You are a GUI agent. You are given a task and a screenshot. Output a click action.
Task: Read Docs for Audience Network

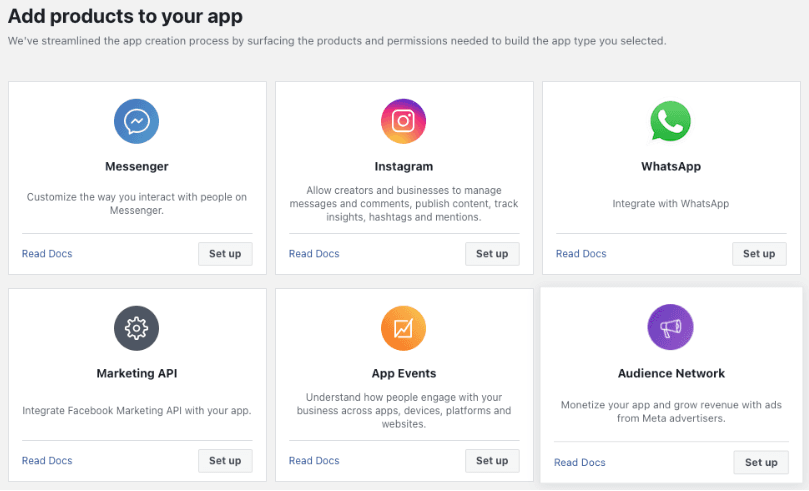580,462
